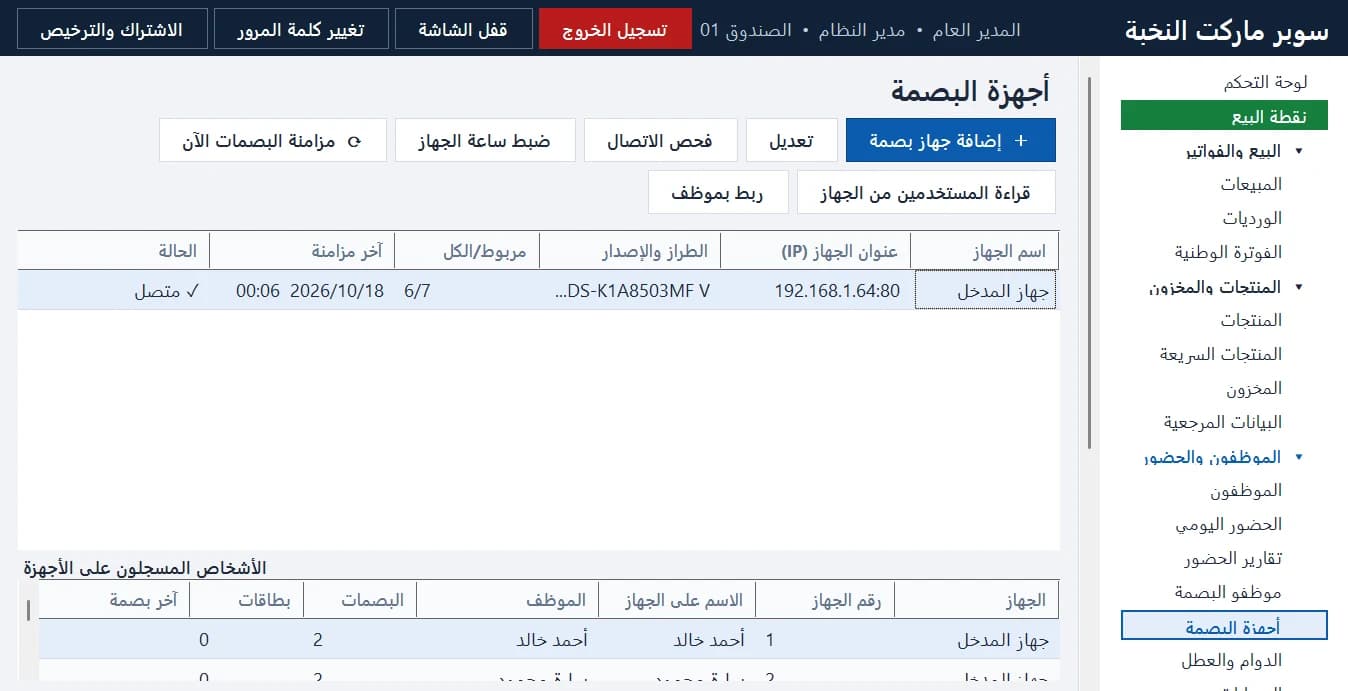The image size is (1348, 691).
Task: Sort by البصمات column header
Action: 360,600
